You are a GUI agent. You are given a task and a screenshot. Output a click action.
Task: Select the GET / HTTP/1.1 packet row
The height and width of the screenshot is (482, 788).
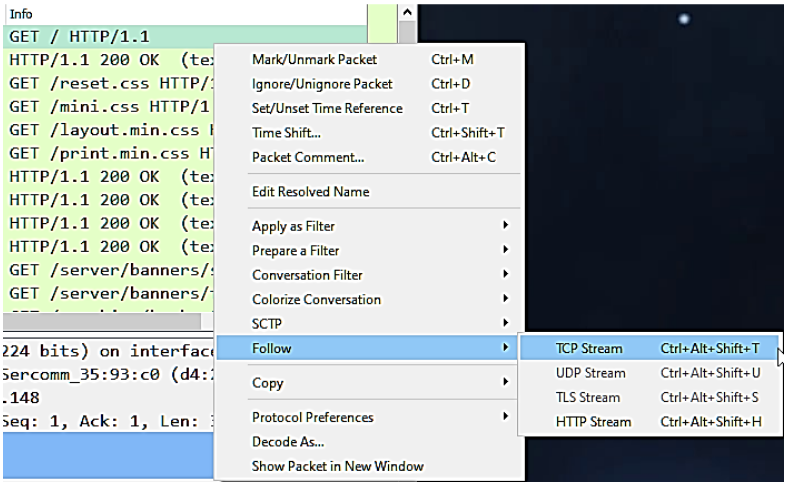[185, 37]
